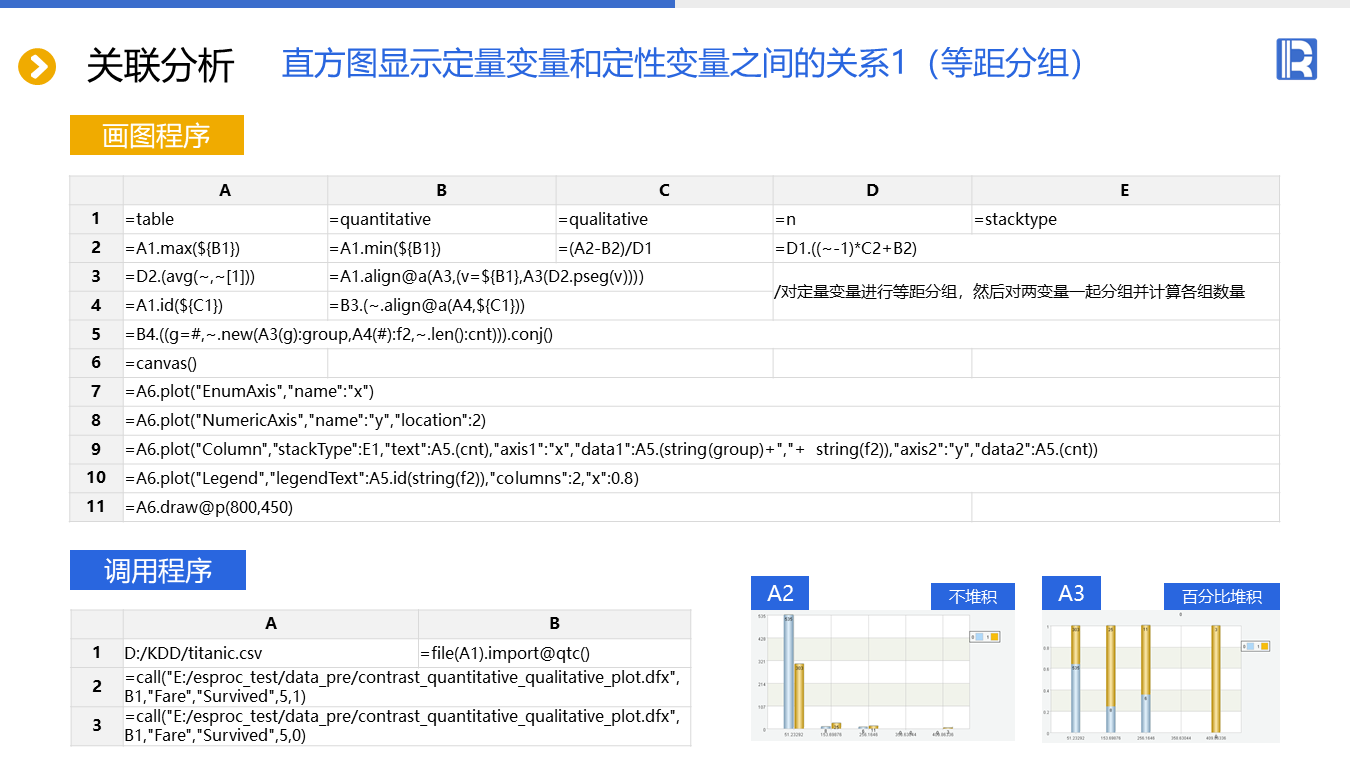The image size is (1350, 759).
Task: Click the 关联分析 heading
Action: (x=160, y=66)
